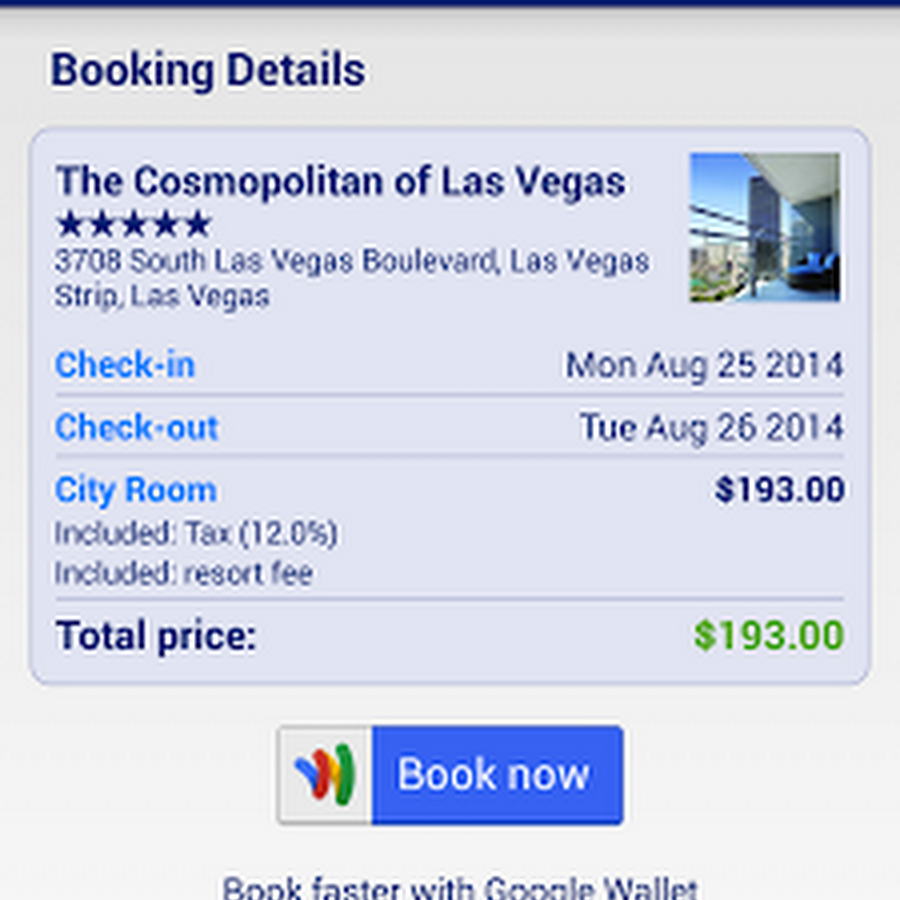Tap the Included resort fee line

(183, 574)
